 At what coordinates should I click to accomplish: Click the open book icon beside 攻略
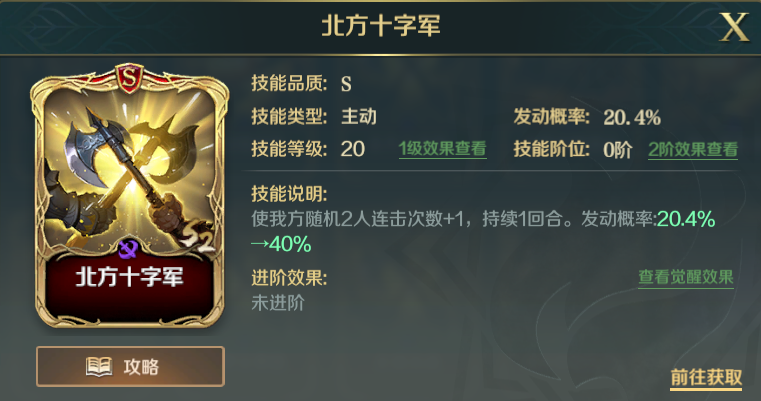[x=99, y=367]
